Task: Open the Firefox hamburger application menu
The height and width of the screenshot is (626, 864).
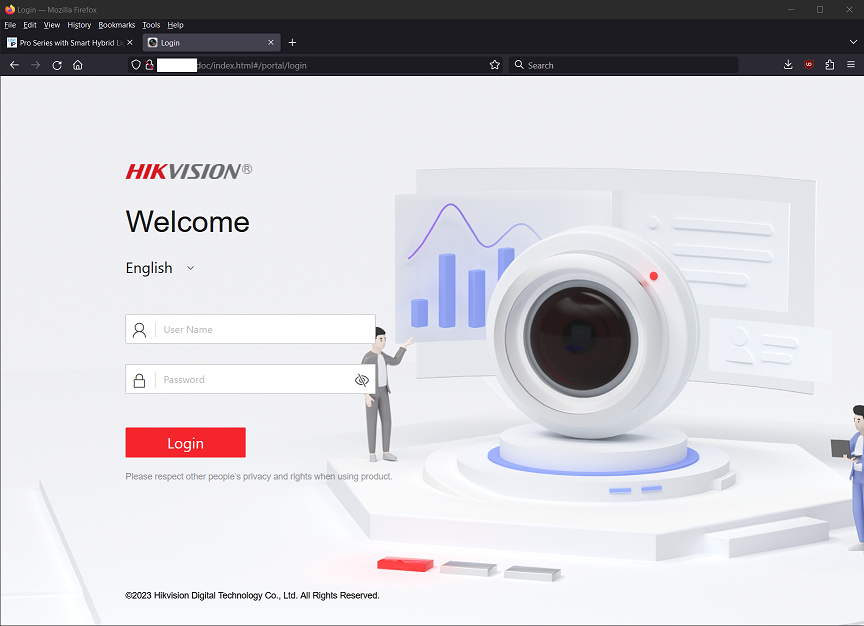Action: 851,65
